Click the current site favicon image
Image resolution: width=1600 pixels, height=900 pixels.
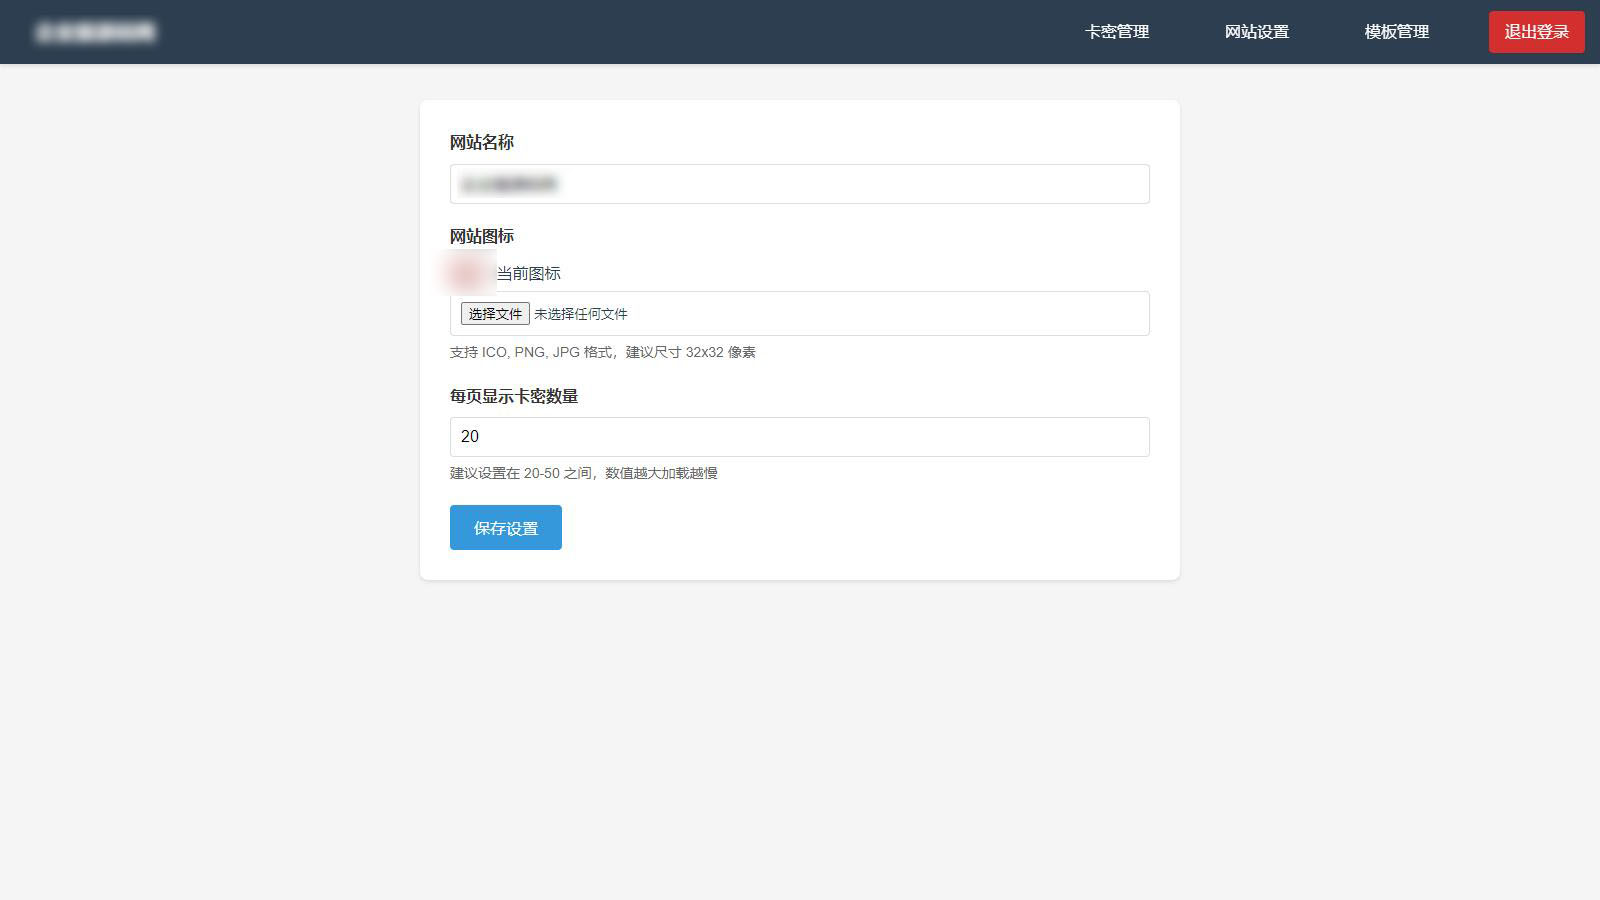[x=466, y=271]
